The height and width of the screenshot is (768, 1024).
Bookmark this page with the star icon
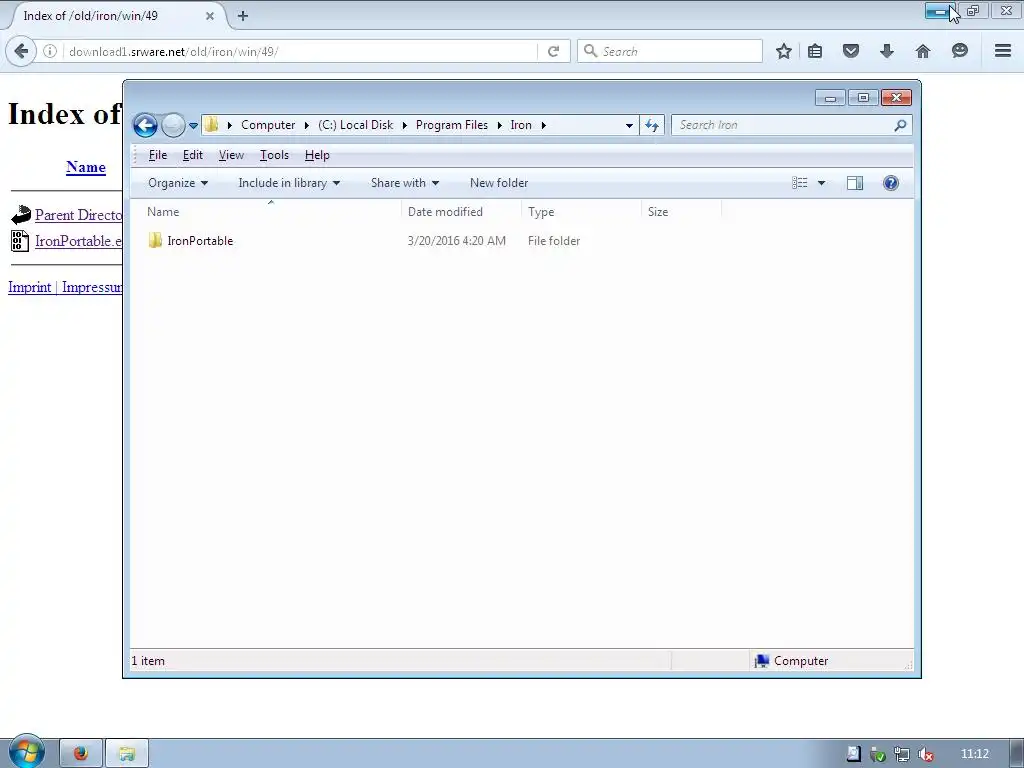click(x=784, y=51)
